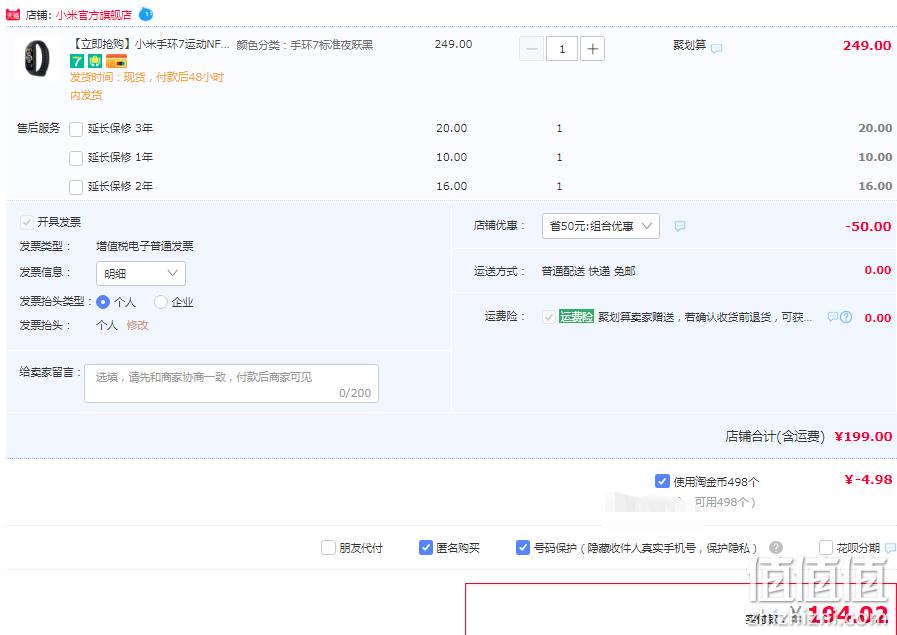The image size is (897, 635).
Task: Click the comment bubble icon beside 聚划算
Action: [716, 49]
